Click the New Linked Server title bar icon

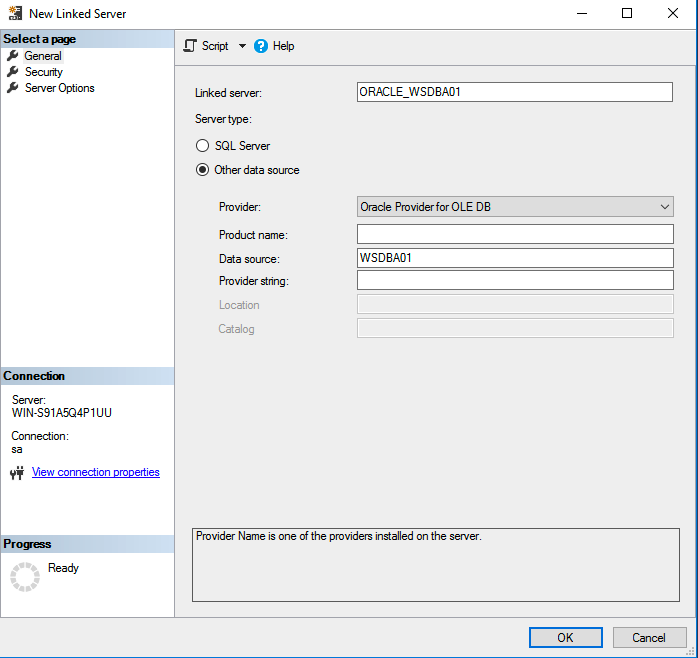[15, 13]
